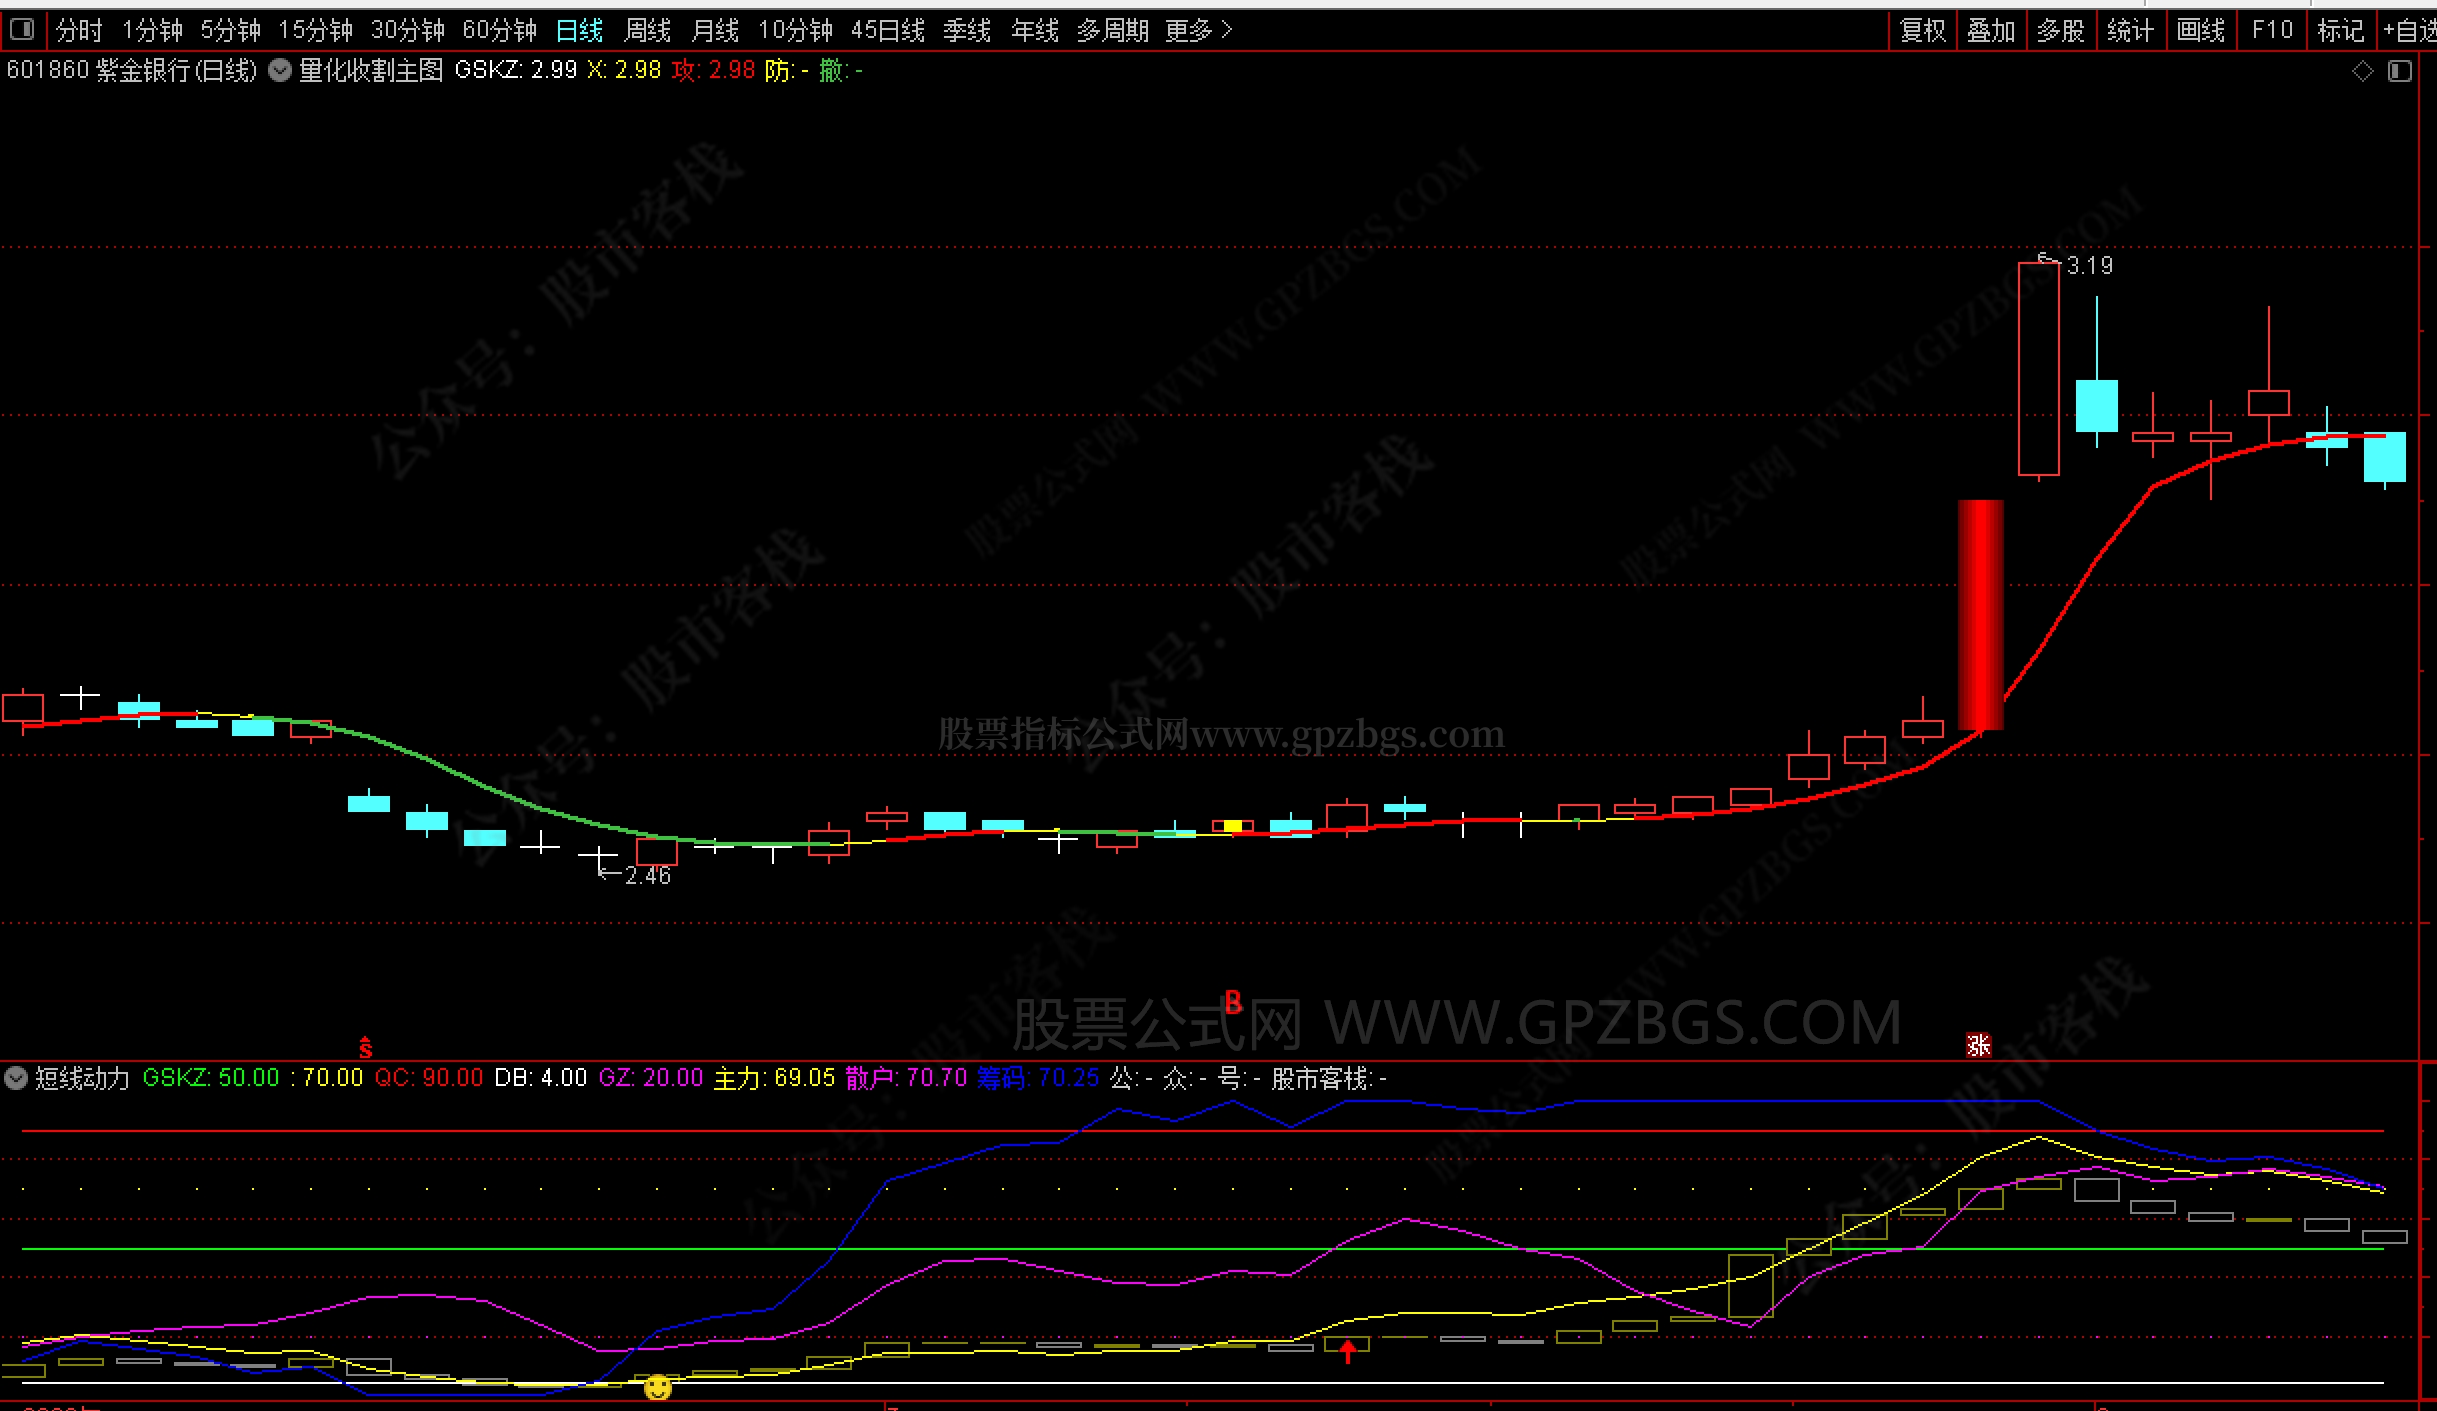Click the 涨 signal badge

(1978, 1045)
